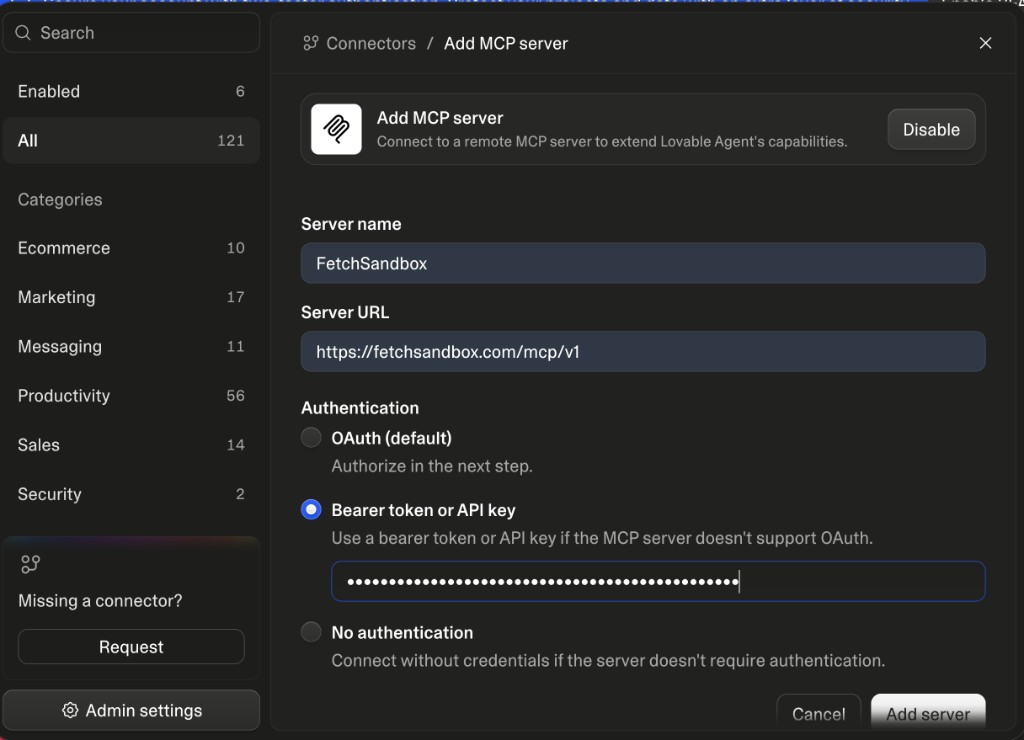Click the "Server name" label
The height and width of the screenshot is (740, 1024).
pos(351,224)
